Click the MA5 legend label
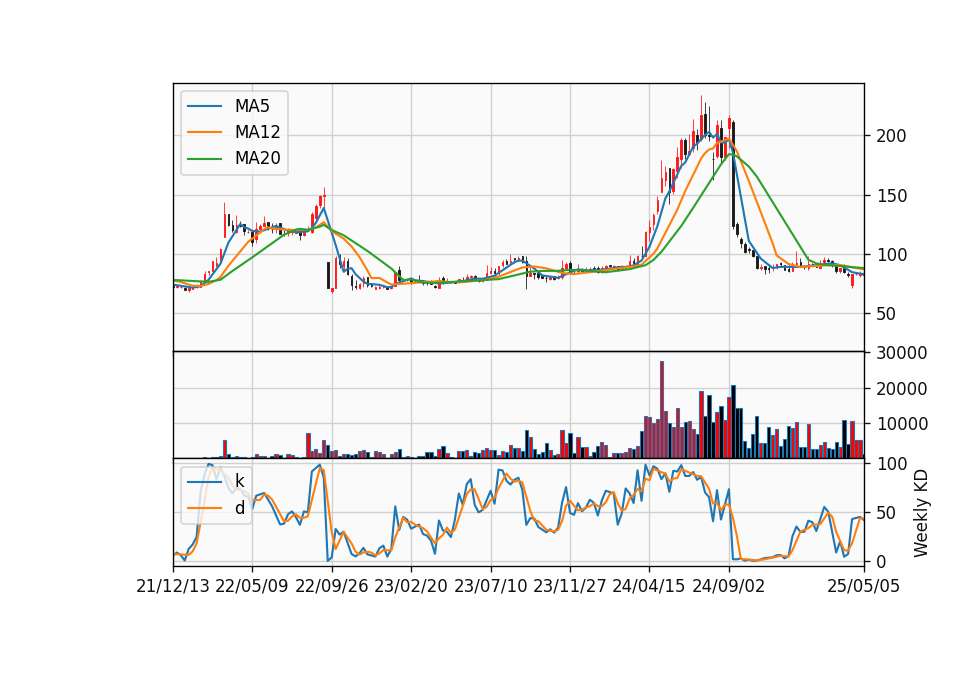 [252, 106]
